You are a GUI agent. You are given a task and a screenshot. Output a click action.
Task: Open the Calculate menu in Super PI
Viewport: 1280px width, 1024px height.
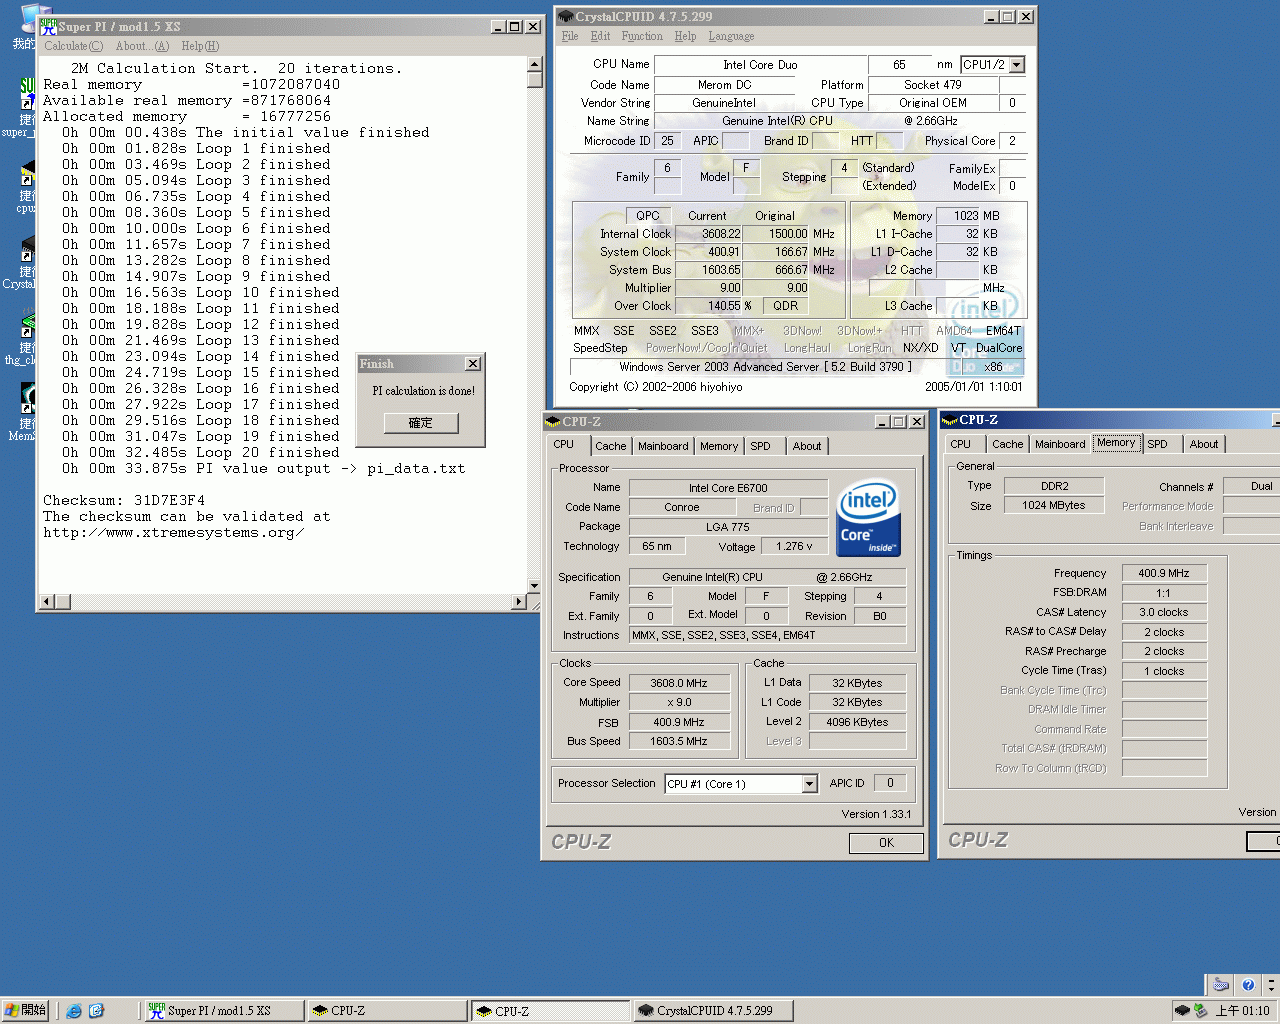[73, 46]
